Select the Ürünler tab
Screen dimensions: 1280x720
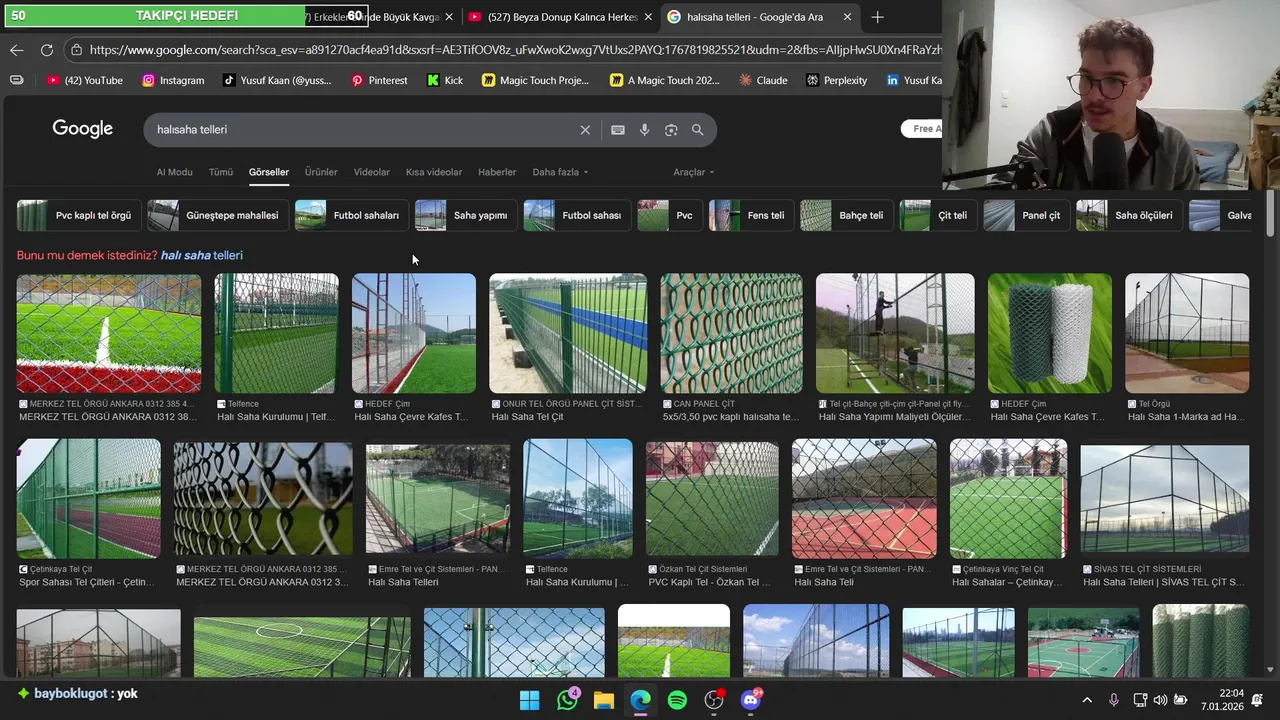click(x=321, y=172)
